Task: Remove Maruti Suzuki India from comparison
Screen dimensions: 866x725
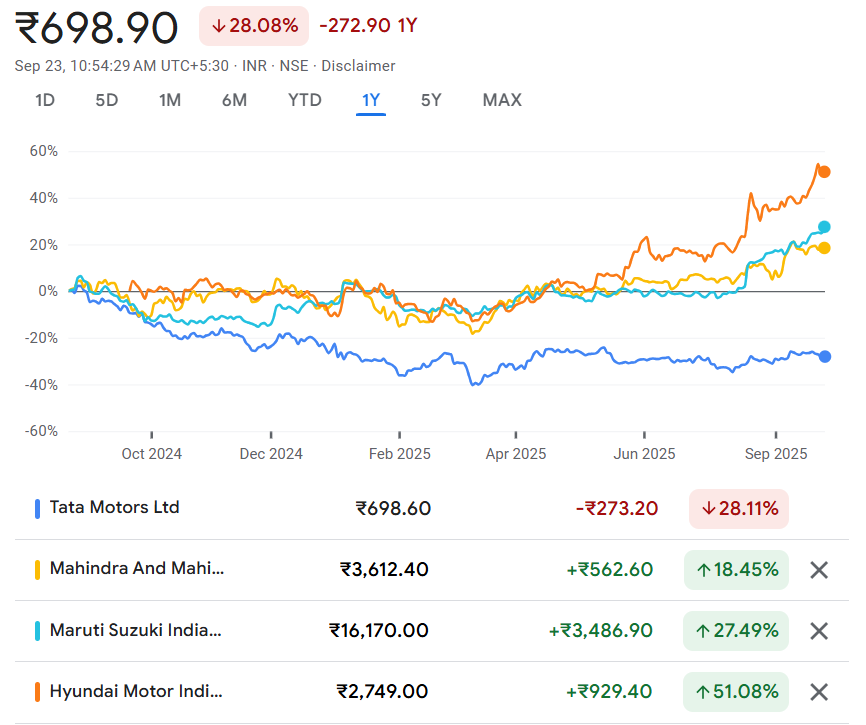Action: click(x=818, y=631)
